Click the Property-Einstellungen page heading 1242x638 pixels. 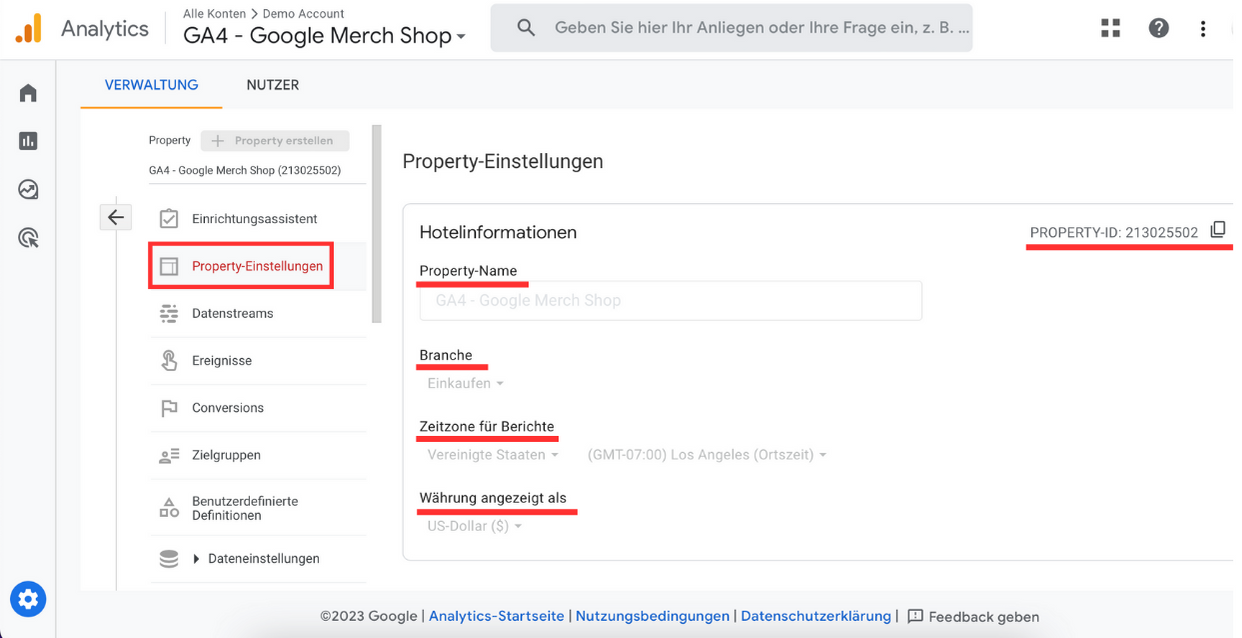click(x=502, y=161)
